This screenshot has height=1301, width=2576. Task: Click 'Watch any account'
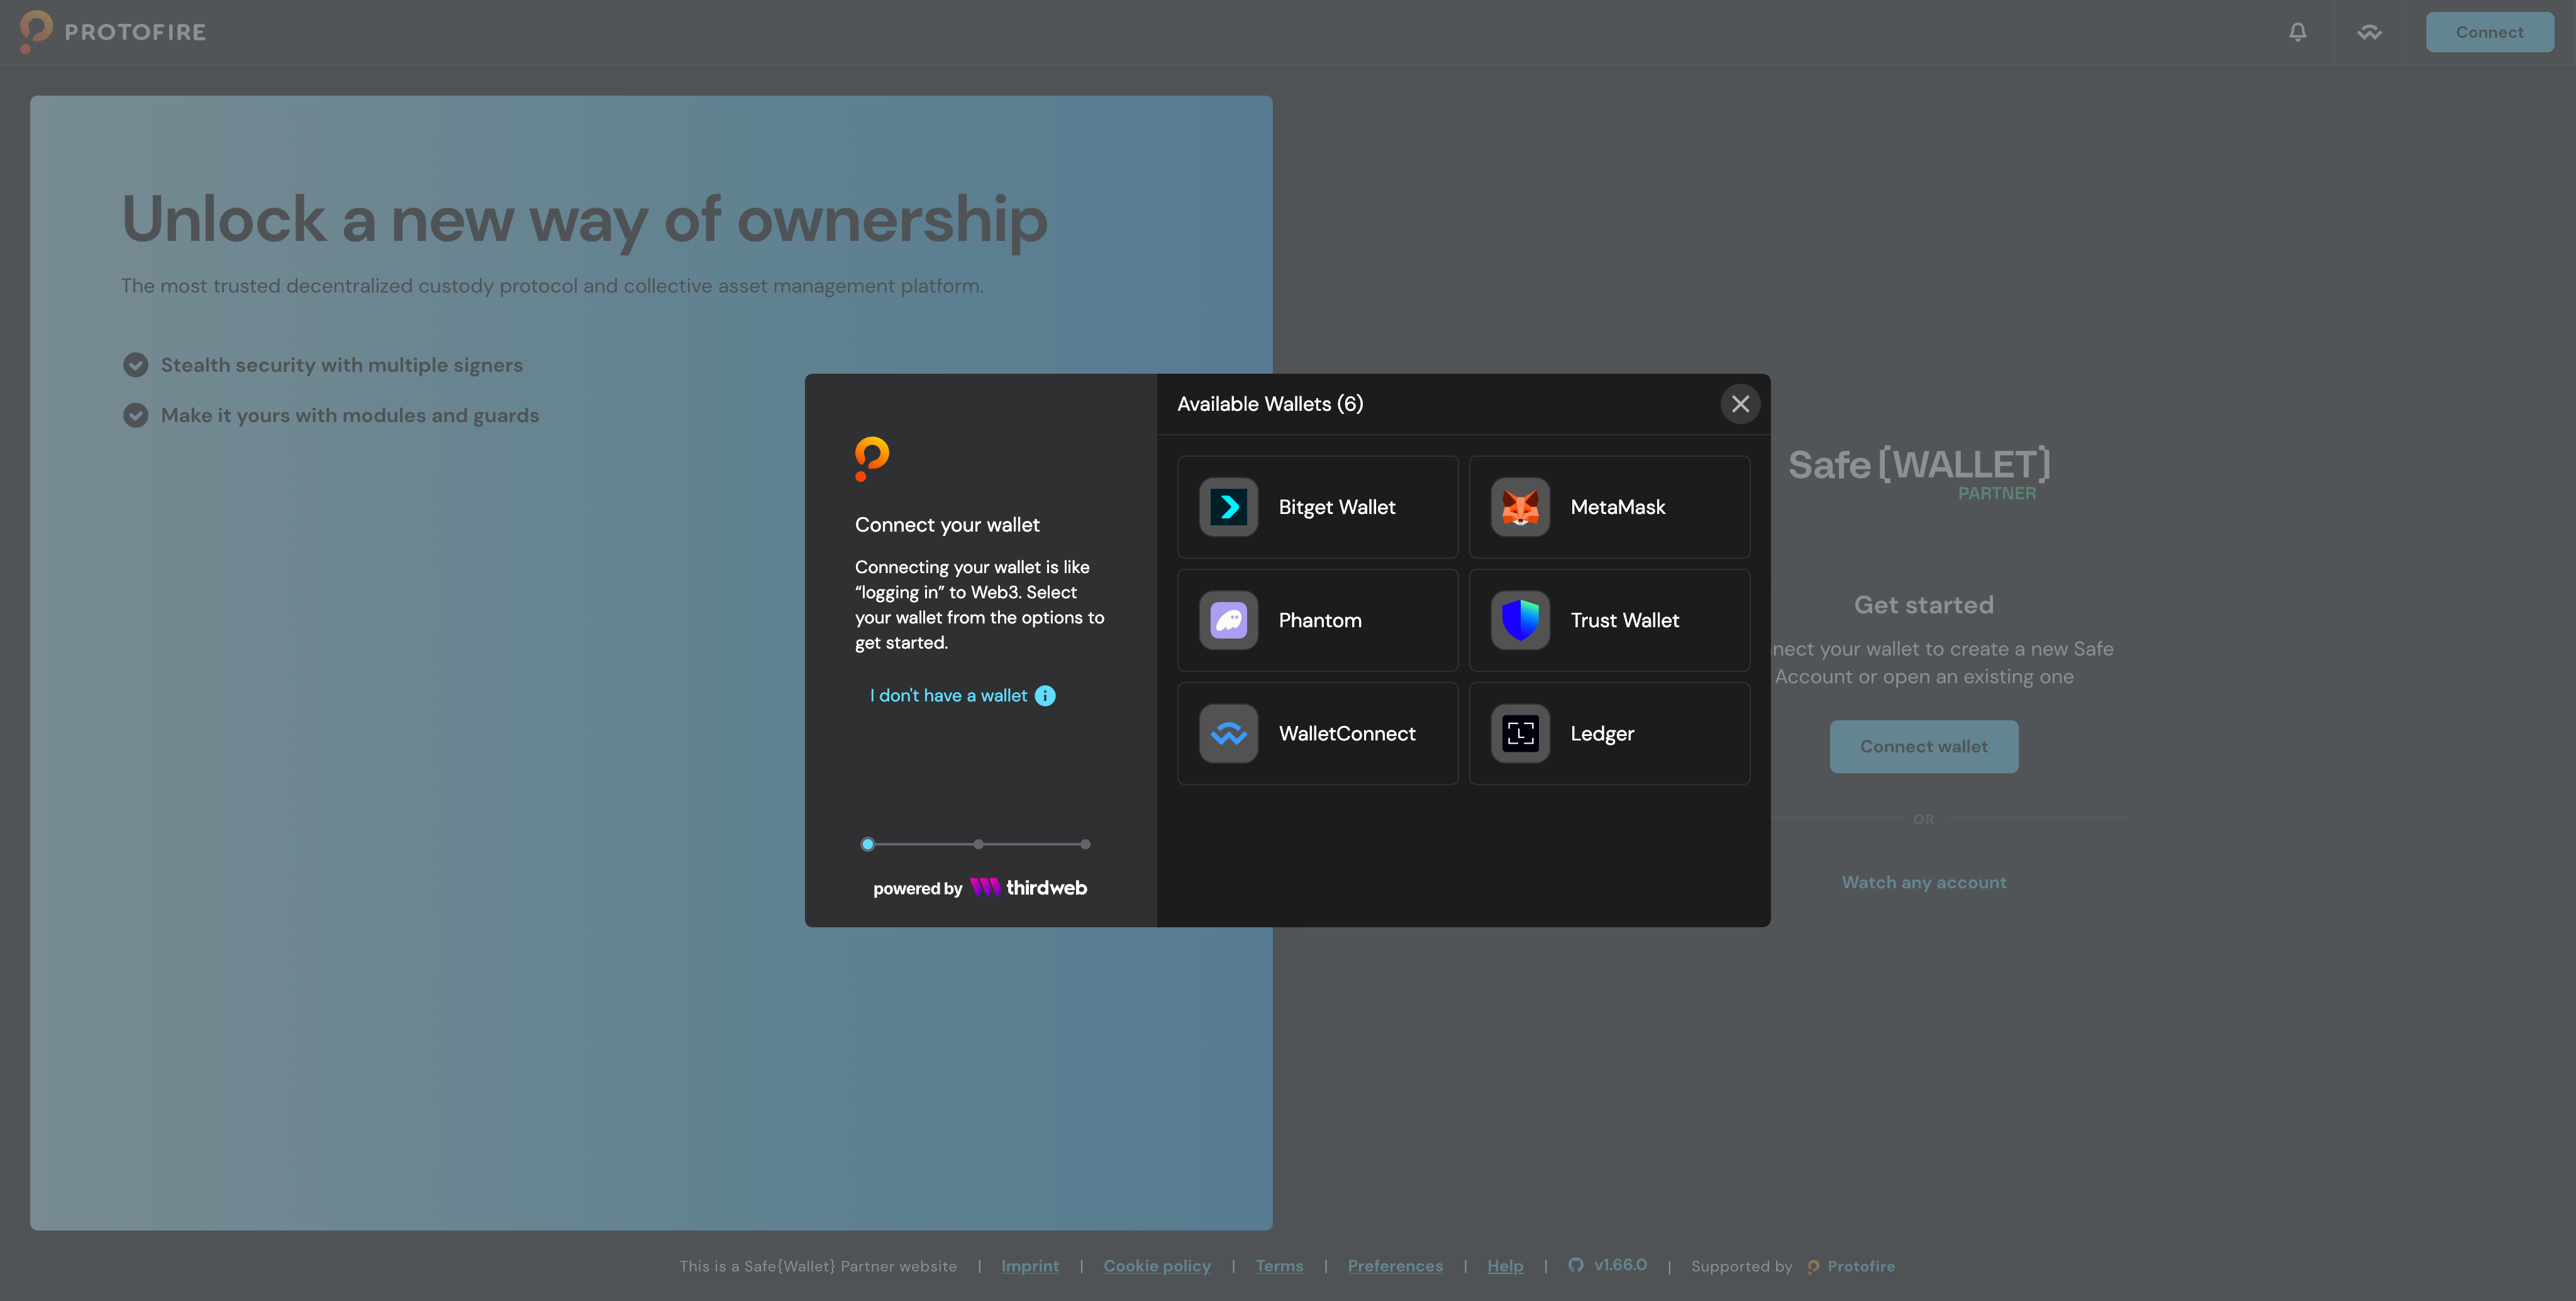click(1923, 881)
